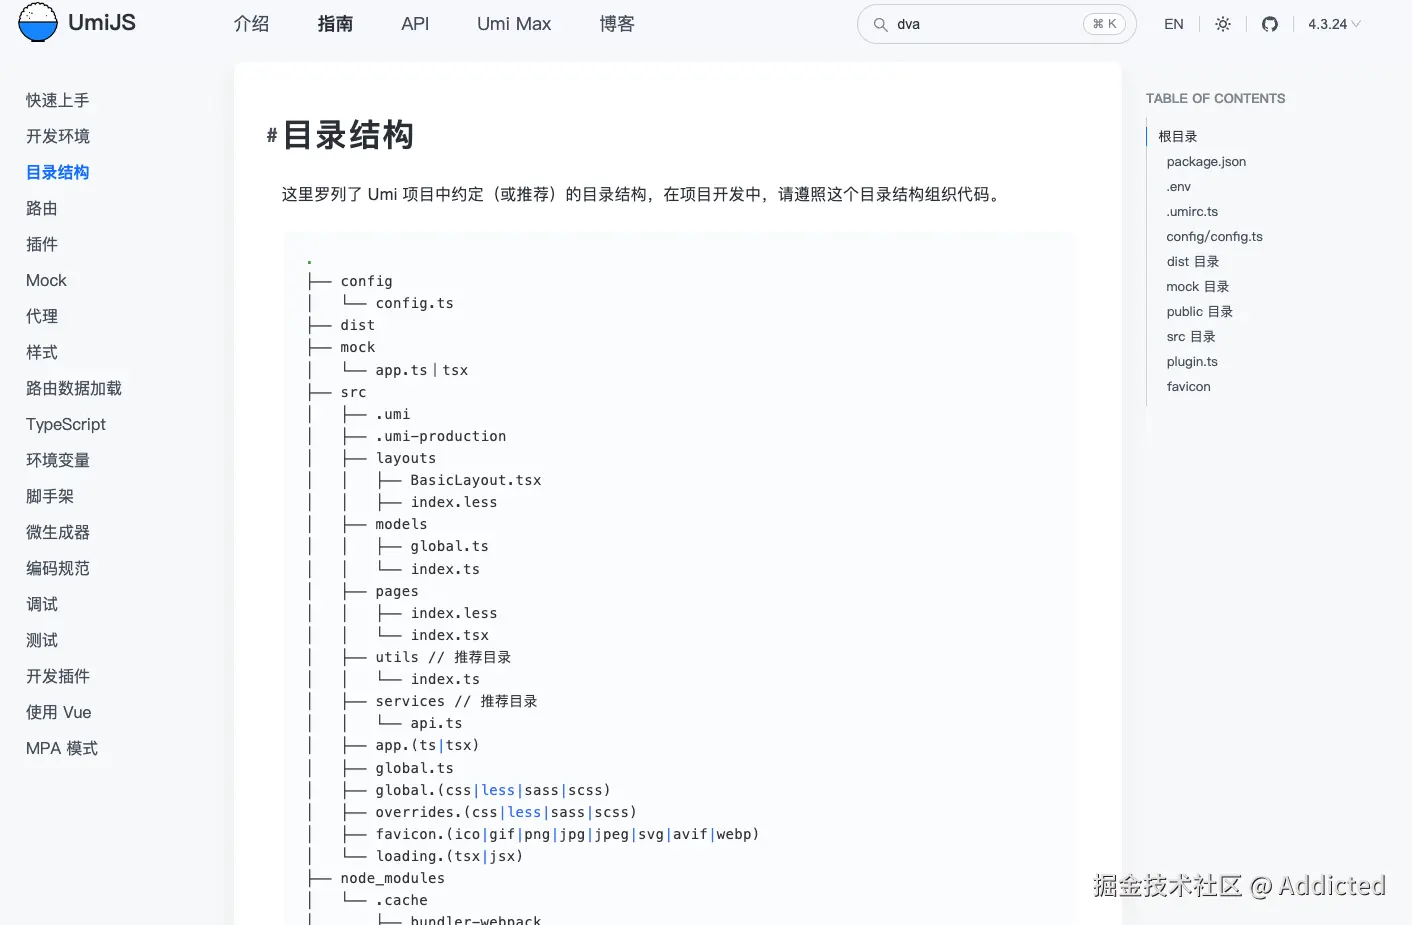Click the 'favicon.(ico|gif|png...' code line
This screenshot has height=925, width=1412.
567,834
